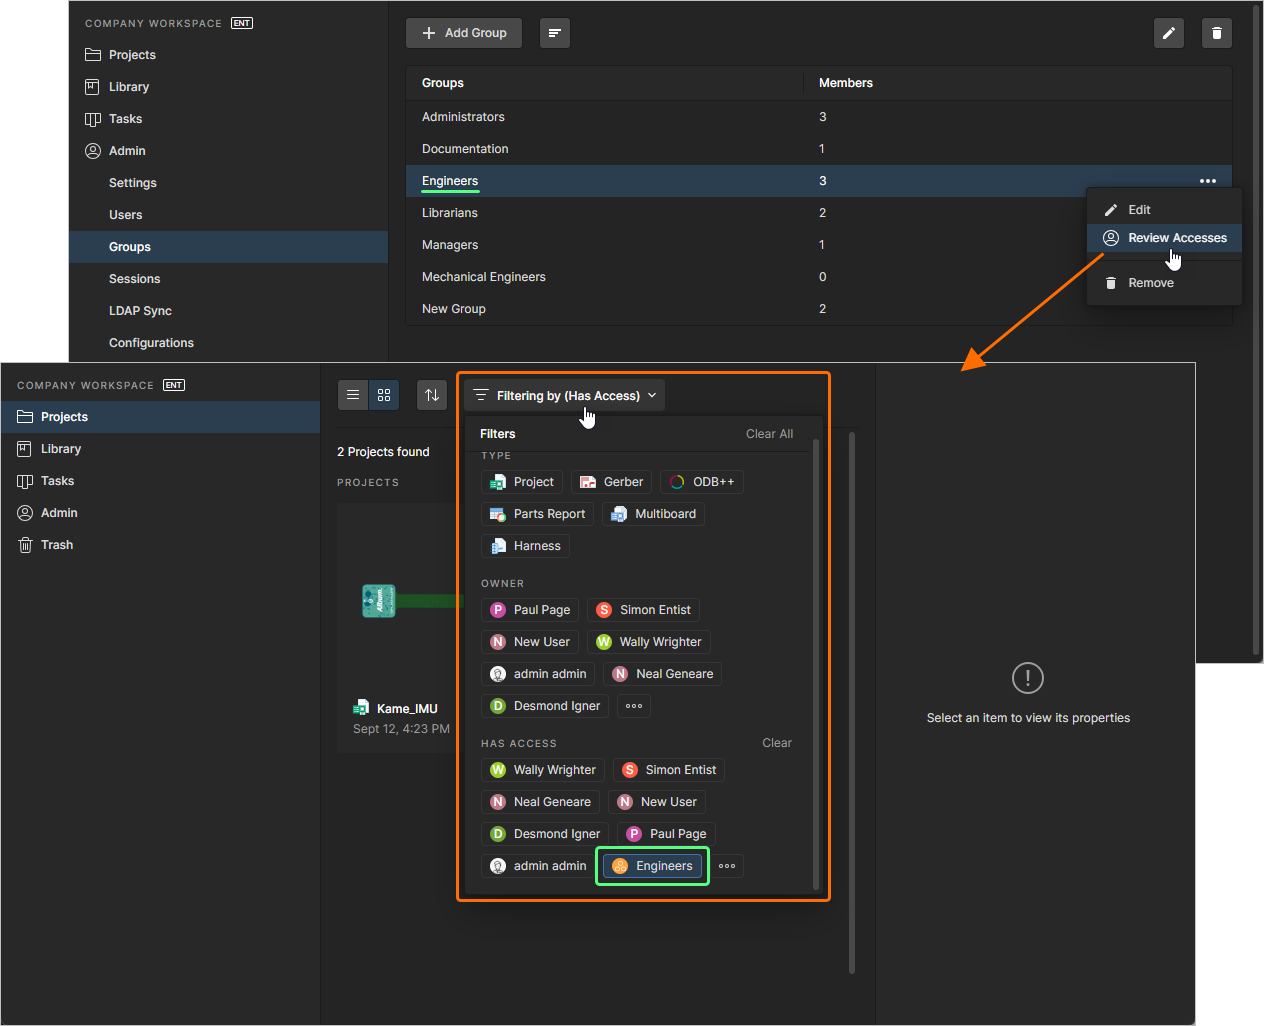Click the sort groups icon beside Add Group
This screenshot has width=1264, height=1026.
(554, 33)
